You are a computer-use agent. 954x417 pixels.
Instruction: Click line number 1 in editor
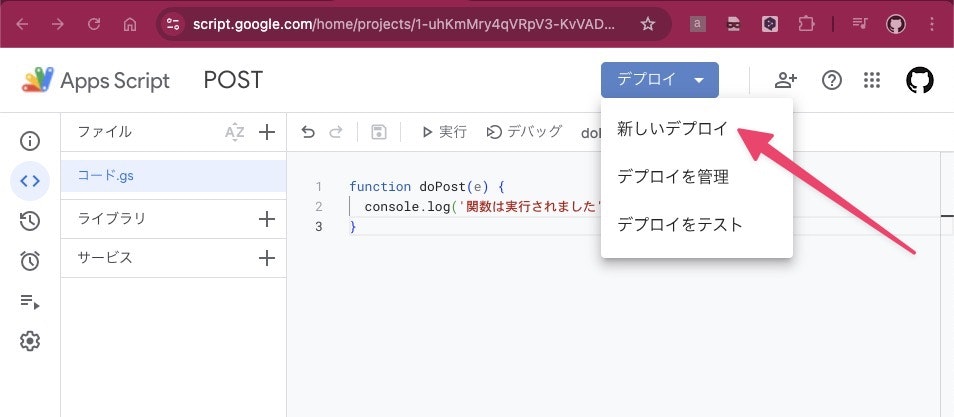(319, 186)
